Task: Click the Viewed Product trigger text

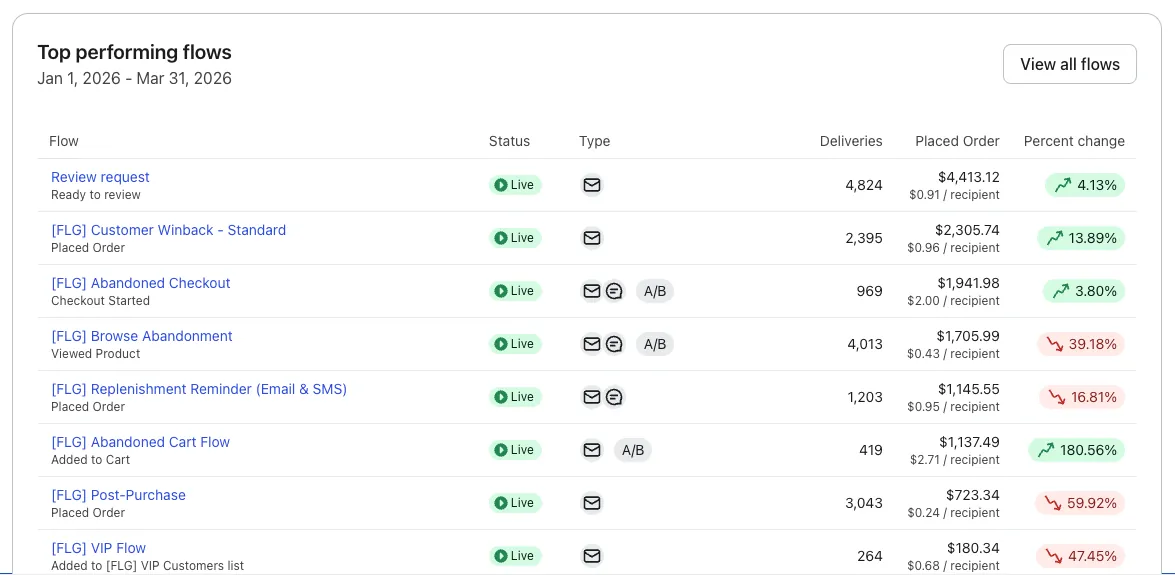Action: point(96,354)
